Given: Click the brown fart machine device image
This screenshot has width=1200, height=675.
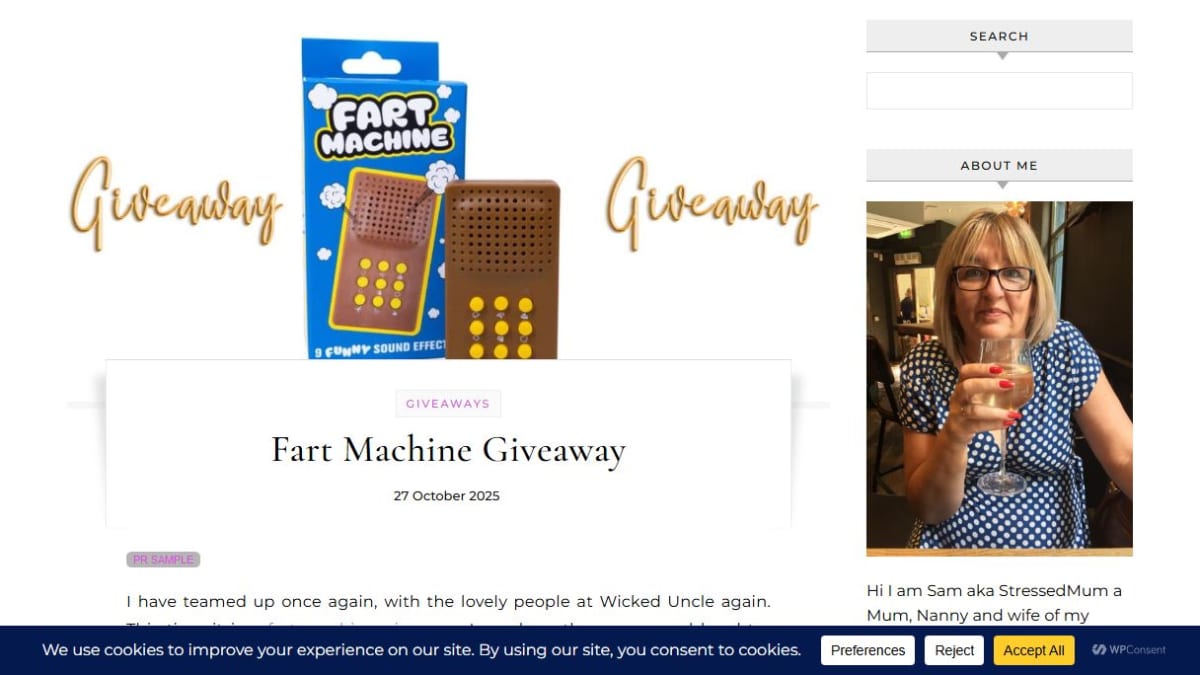Looking at the screenshot, I should point(502,270).
